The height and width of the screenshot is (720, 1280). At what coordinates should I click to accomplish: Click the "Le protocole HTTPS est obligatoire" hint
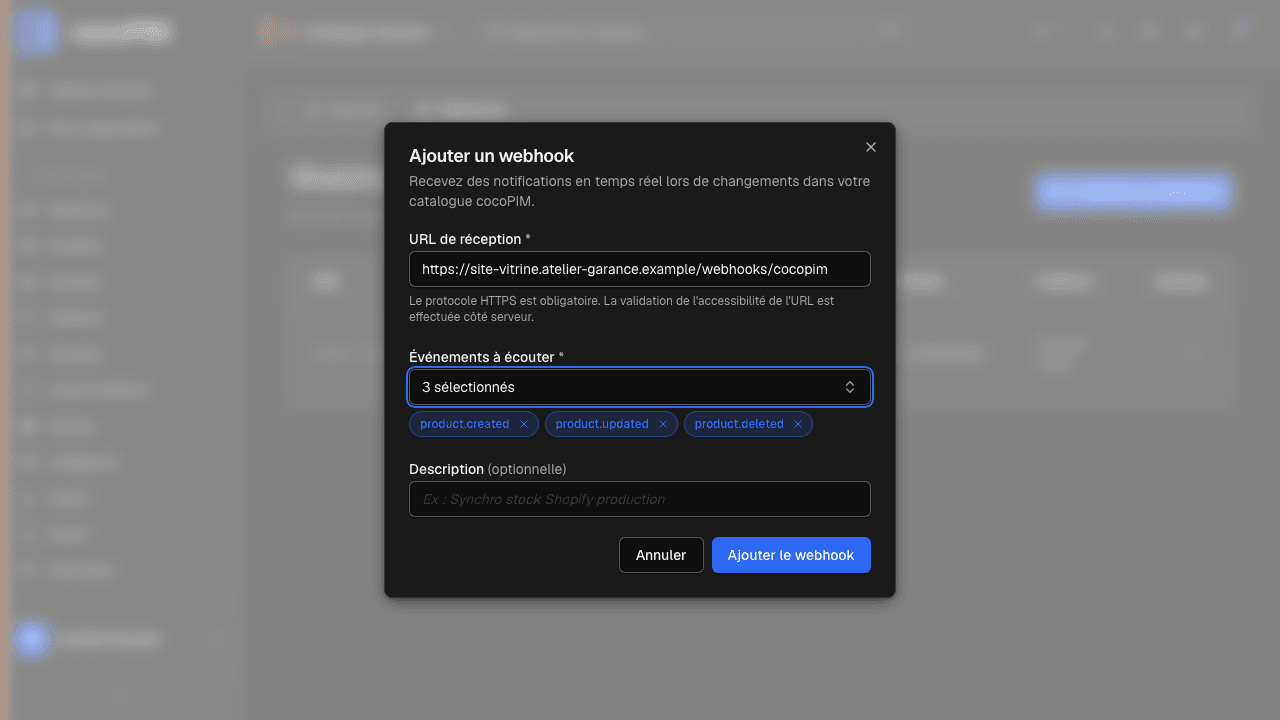click(621, 308)
